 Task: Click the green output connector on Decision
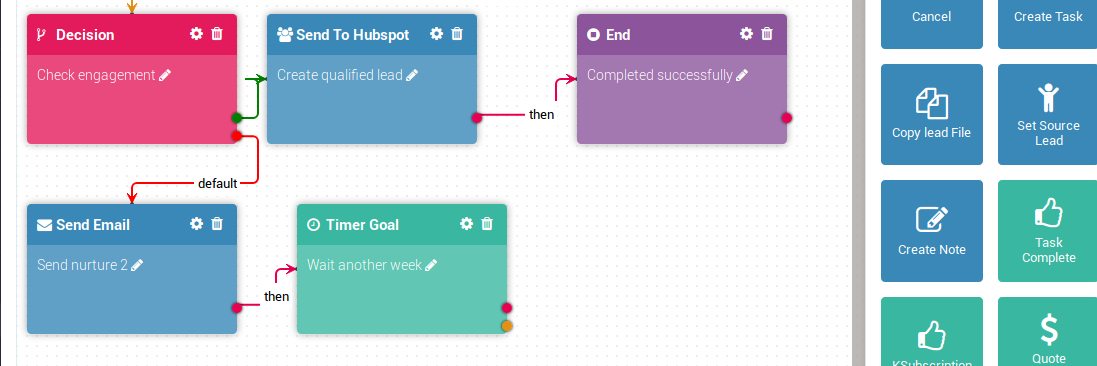tap(236, 118)
